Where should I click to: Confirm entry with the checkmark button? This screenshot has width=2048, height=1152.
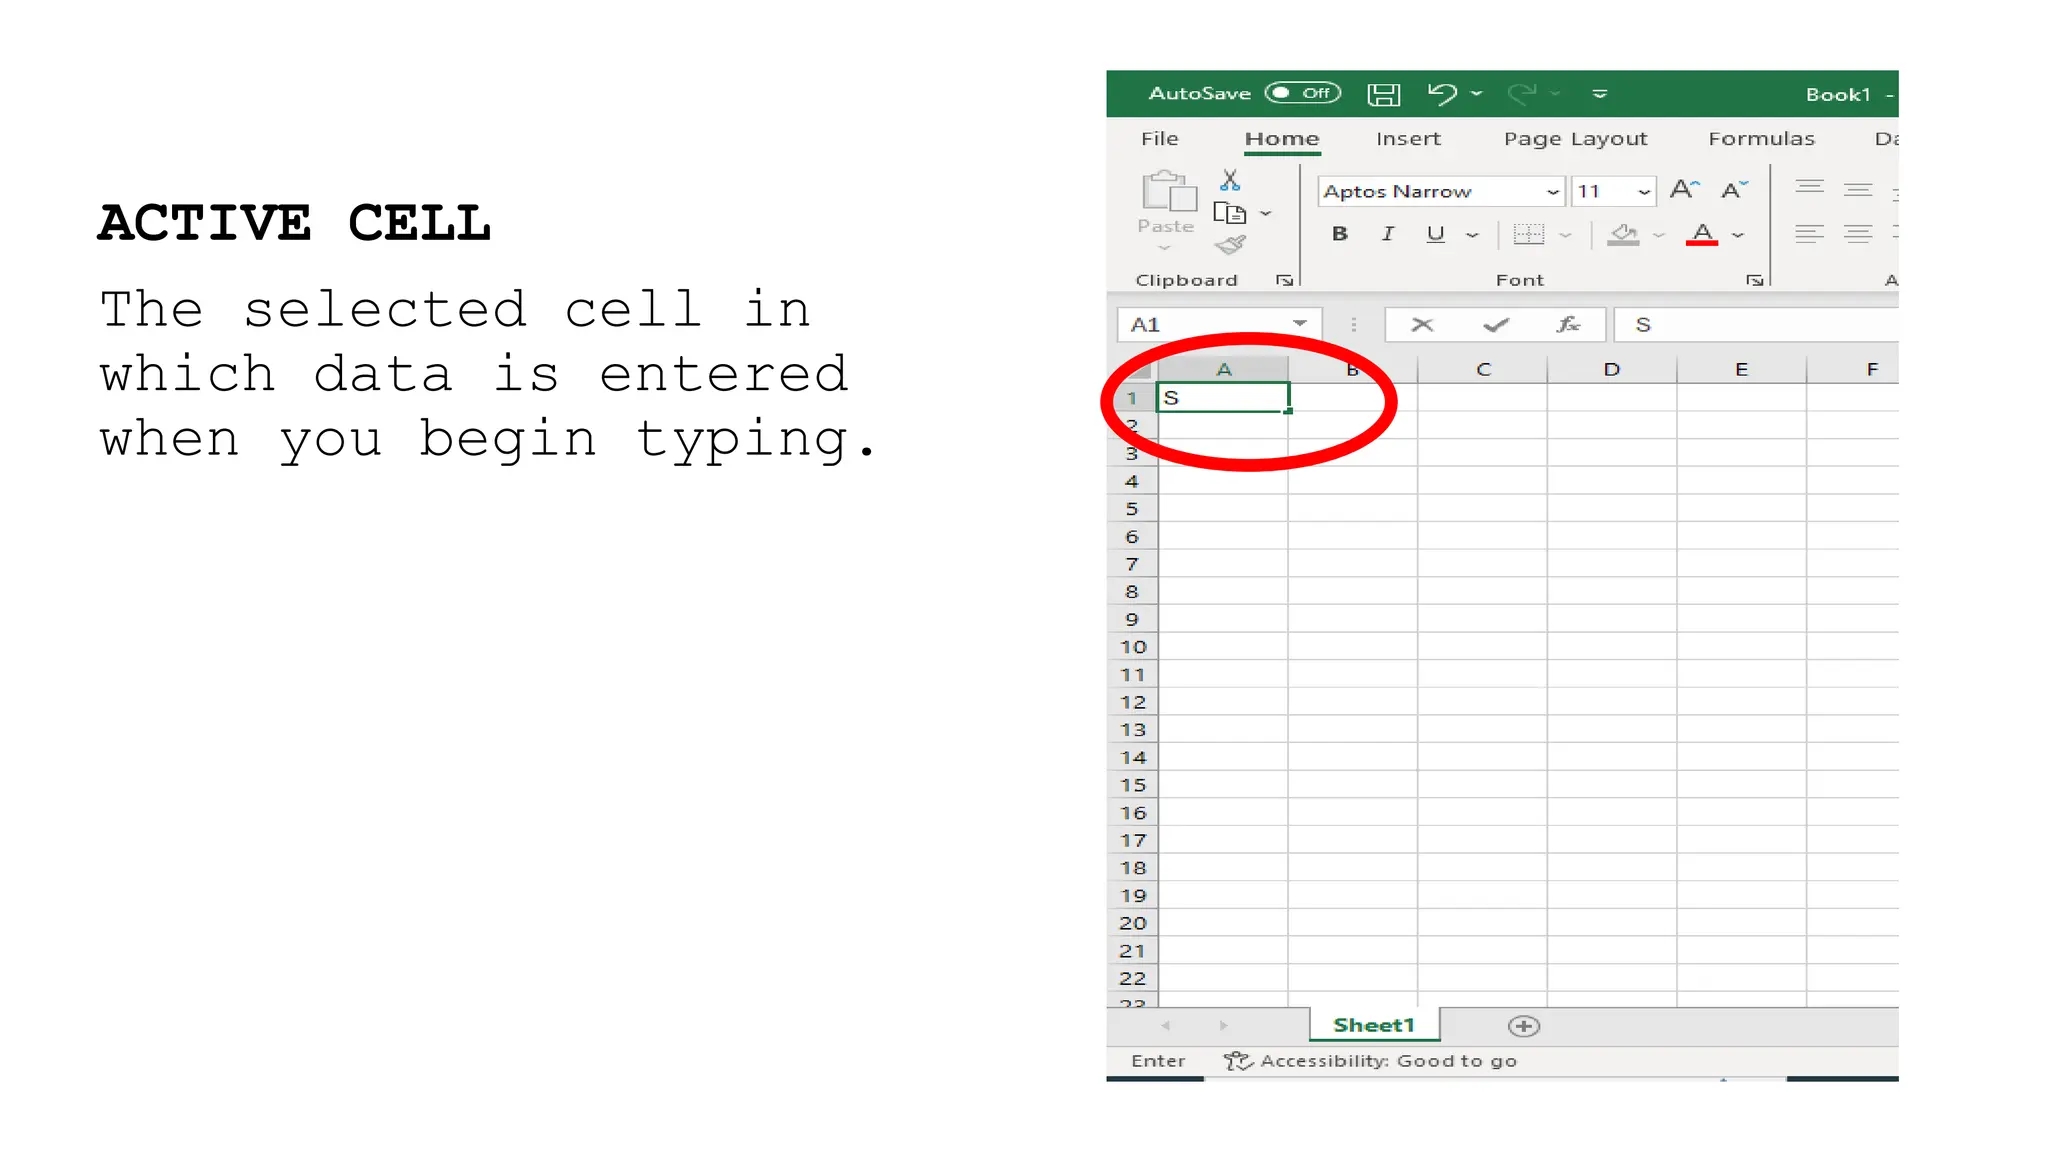click(1494, 324)
